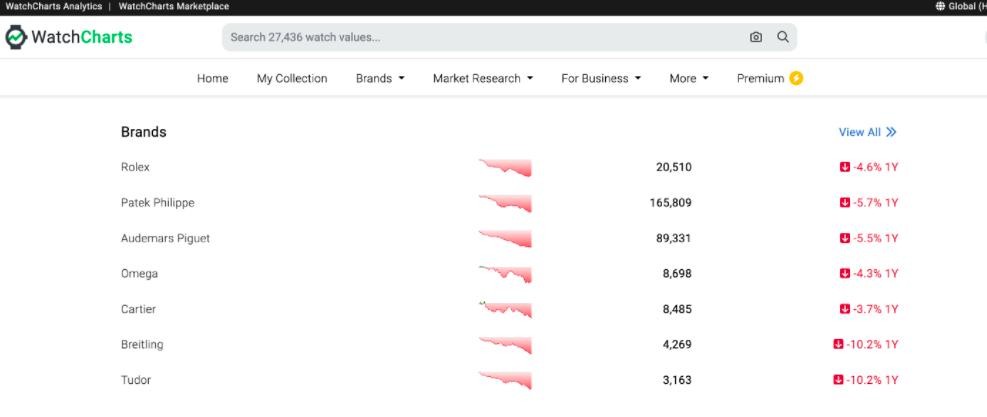Open My Collection from the nav bar

click(x=292, y=78)
